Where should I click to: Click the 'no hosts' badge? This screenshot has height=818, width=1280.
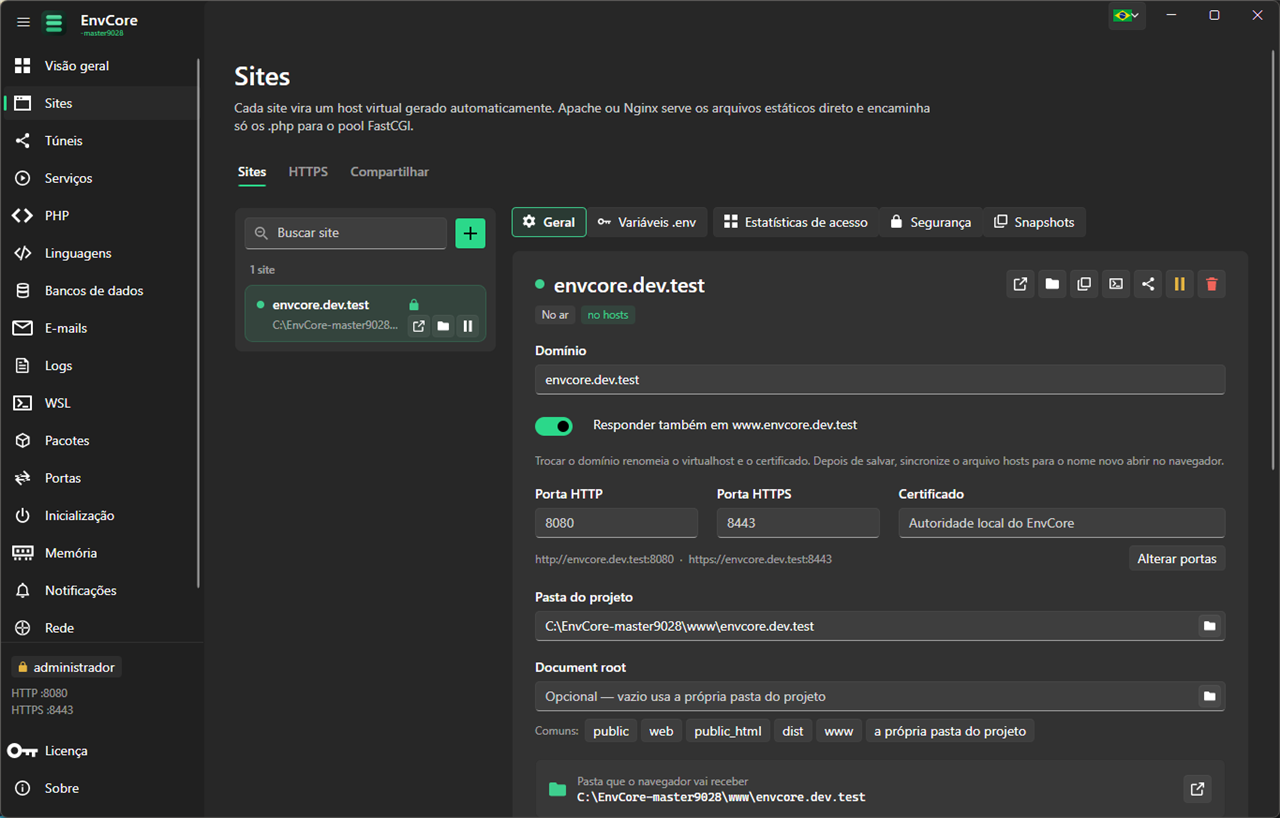click(608, 315)
